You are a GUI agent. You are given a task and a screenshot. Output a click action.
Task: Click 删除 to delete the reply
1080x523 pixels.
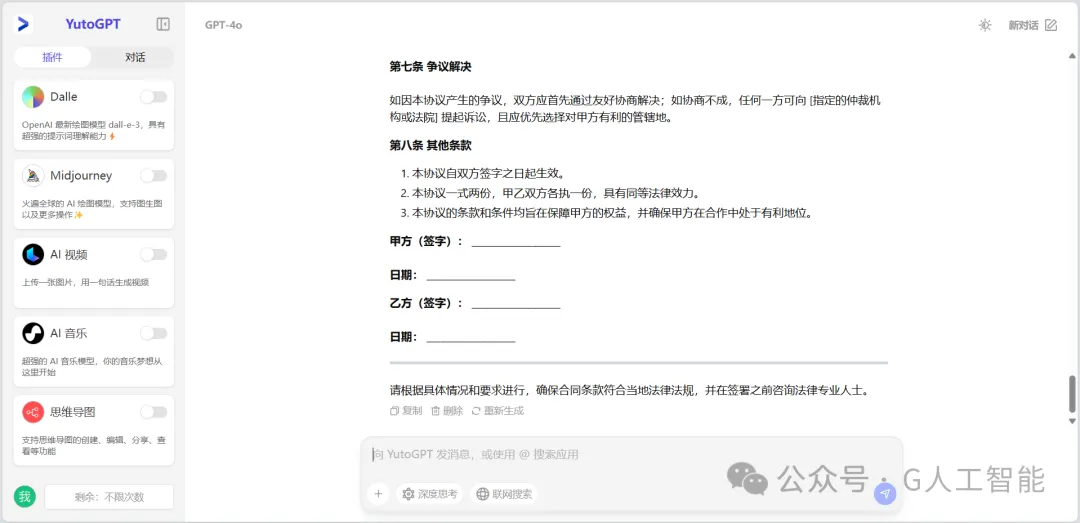pos(446,411)
